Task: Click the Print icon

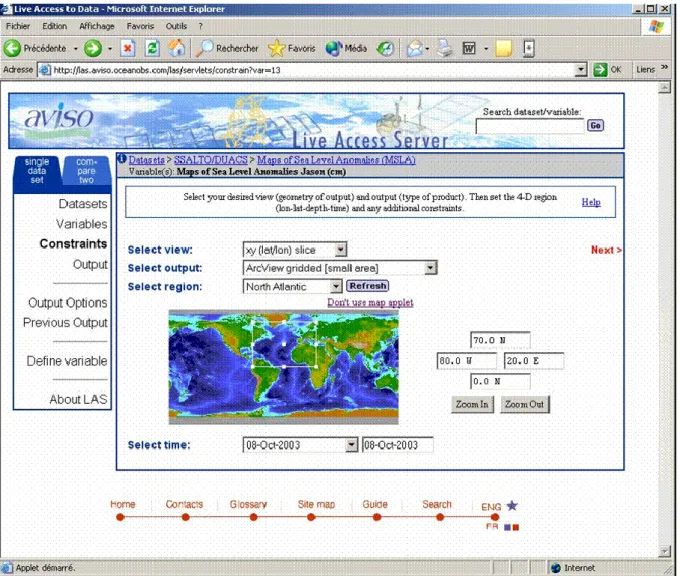Action: 444,48
